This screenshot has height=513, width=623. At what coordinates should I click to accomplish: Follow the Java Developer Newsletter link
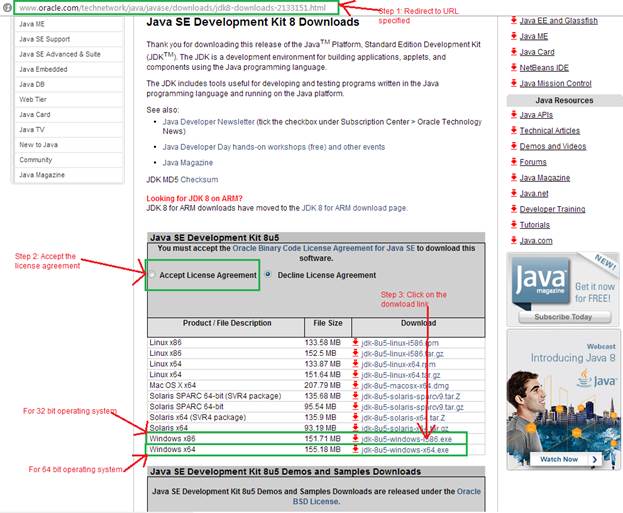(208, 122)
